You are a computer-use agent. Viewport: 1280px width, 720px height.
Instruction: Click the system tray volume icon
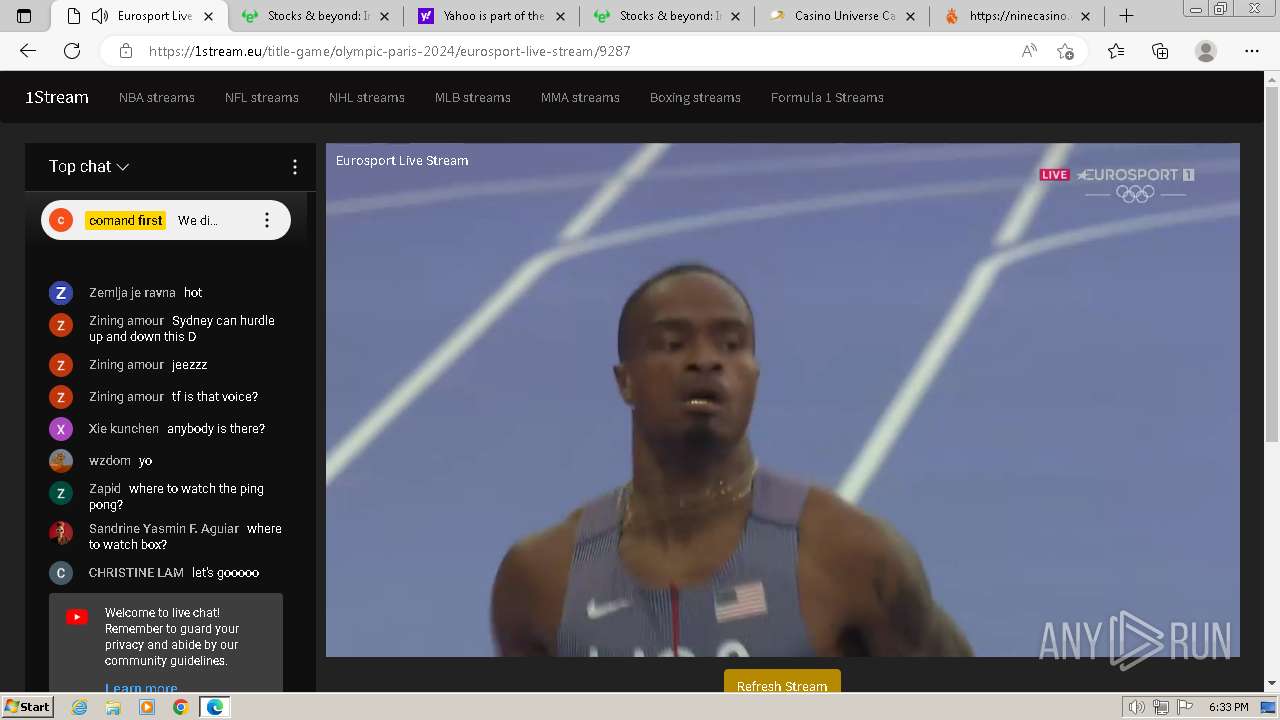pos(1138,707)
